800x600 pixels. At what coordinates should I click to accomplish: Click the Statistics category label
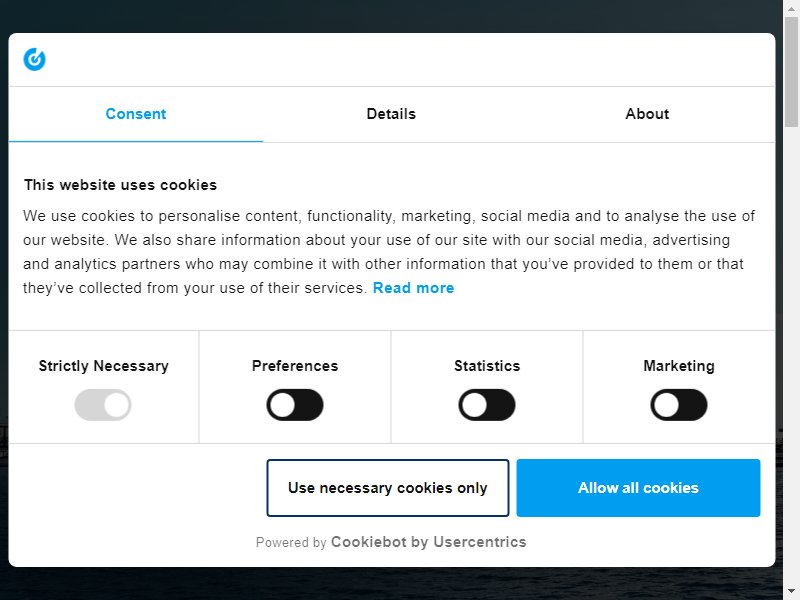point(487,366)
